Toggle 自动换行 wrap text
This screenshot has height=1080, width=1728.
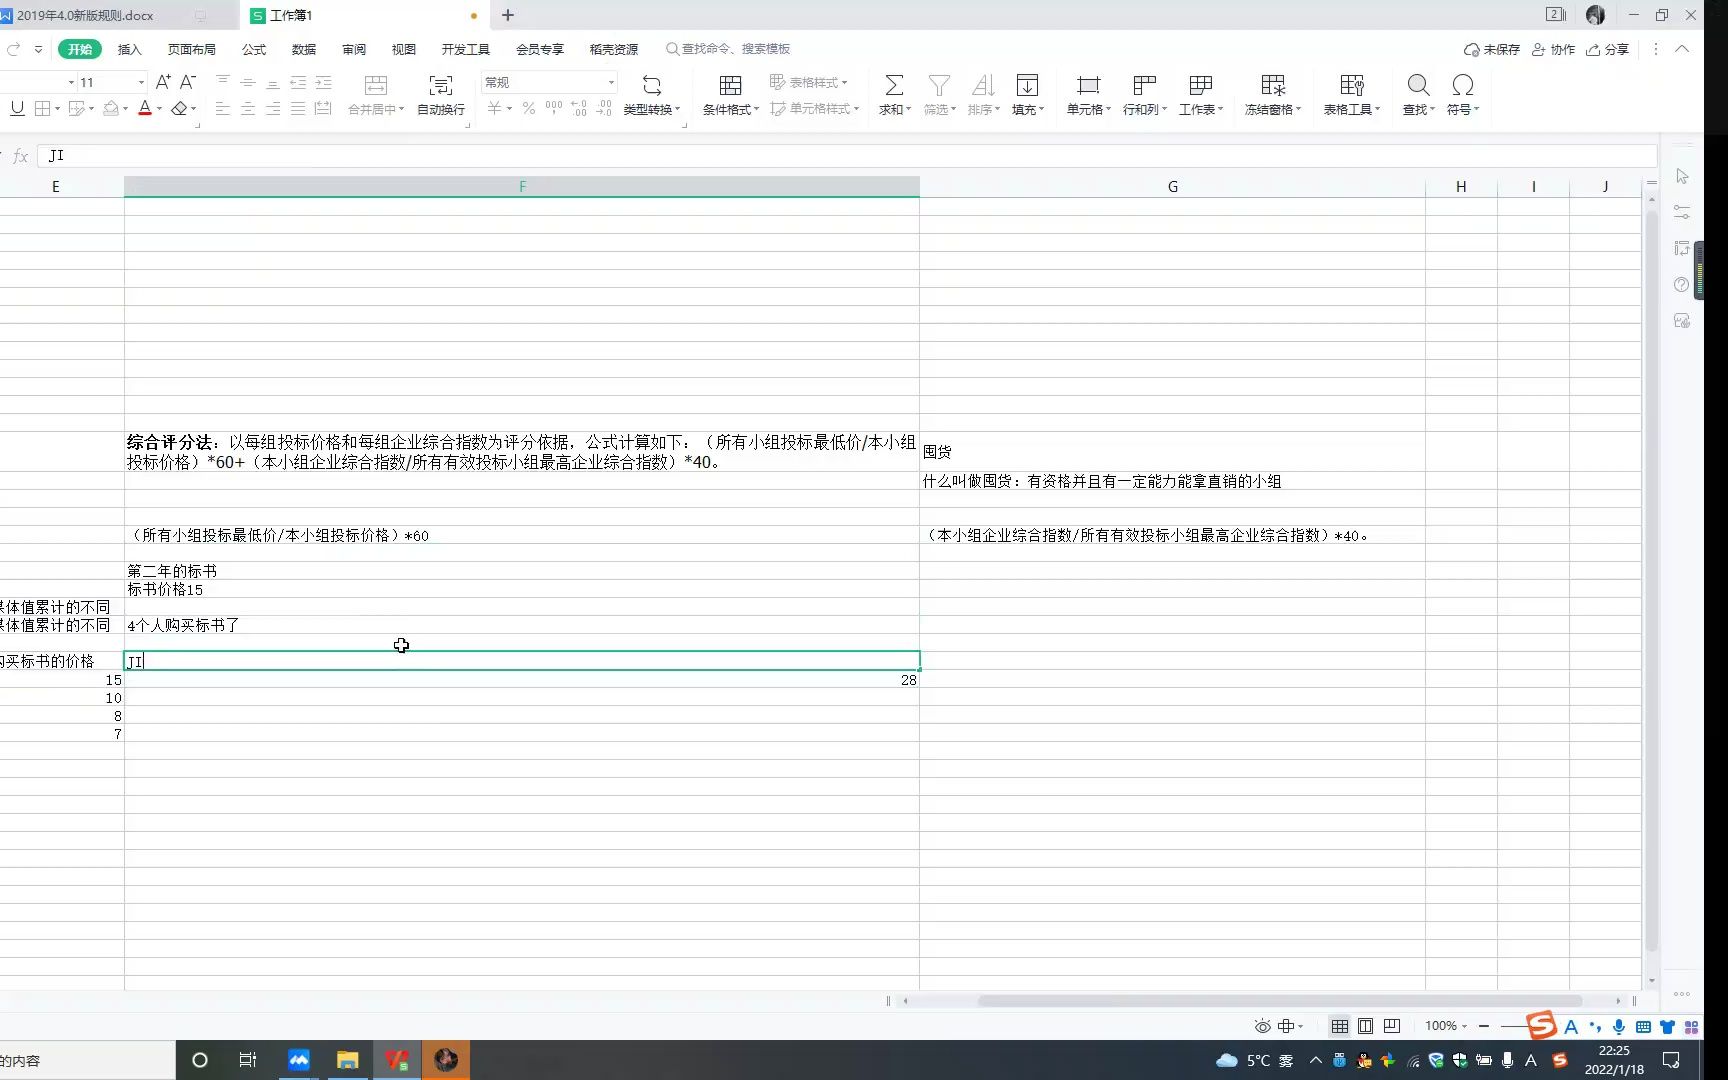(441, 95)
